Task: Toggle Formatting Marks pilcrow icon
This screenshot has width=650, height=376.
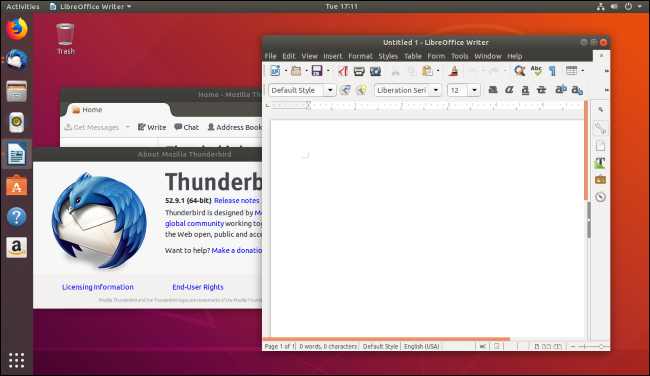Action: click(x=553, y=71)
